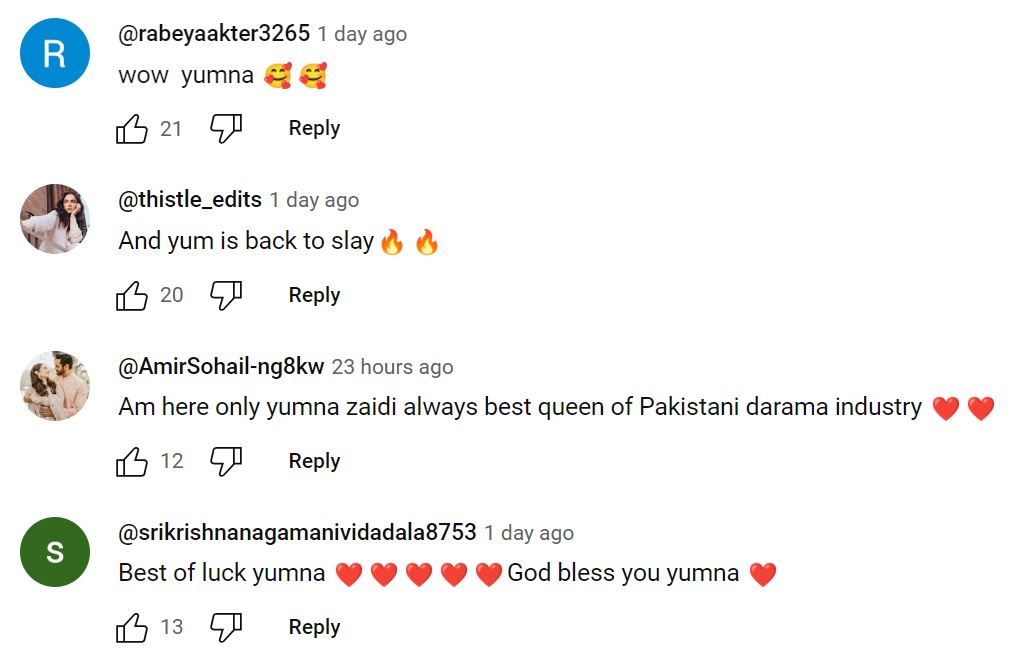Dislike the "wow yumna" comment

tap(226, 129)
